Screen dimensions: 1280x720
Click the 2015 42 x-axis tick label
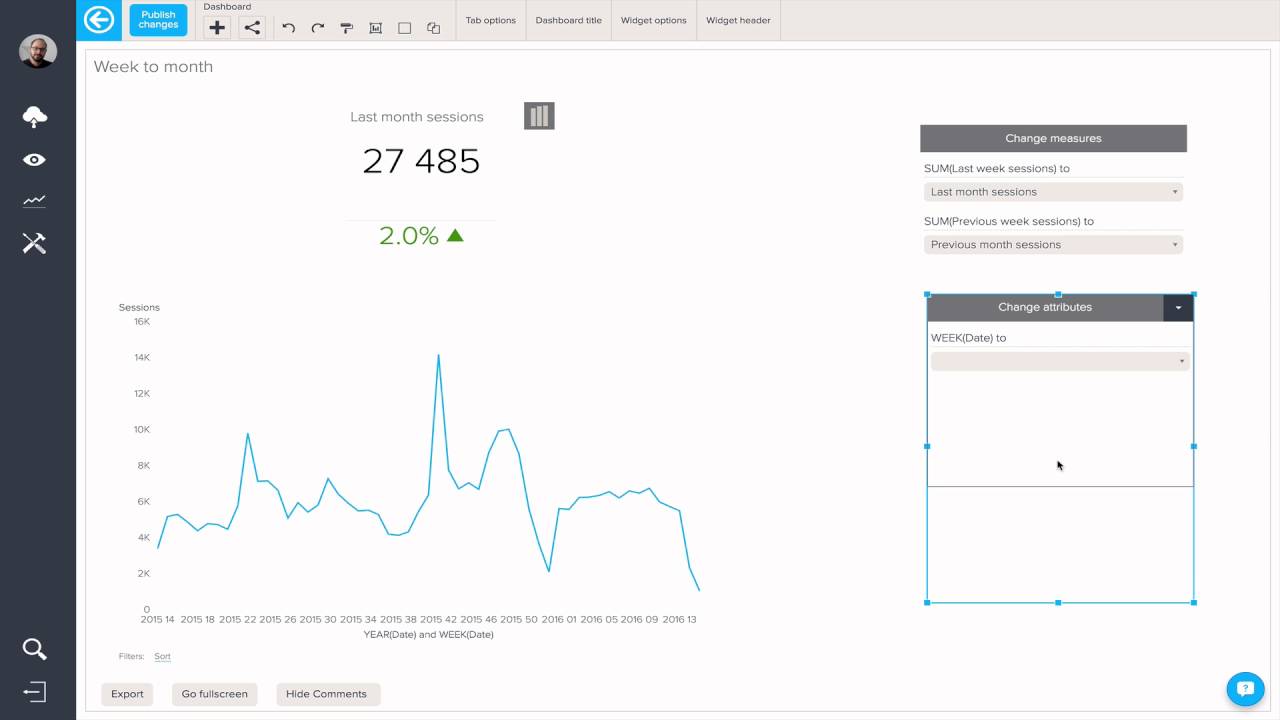coord(438,620)
